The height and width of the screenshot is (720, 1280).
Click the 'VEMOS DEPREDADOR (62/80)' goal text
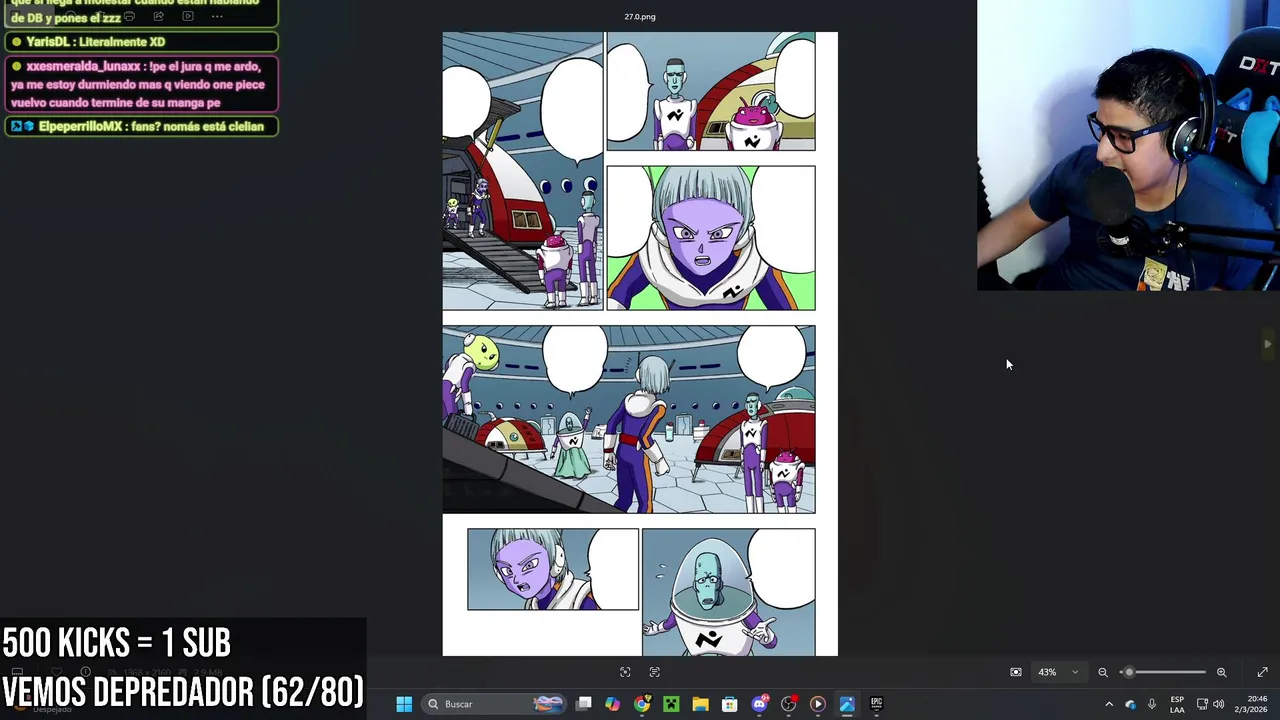point(183,692)
